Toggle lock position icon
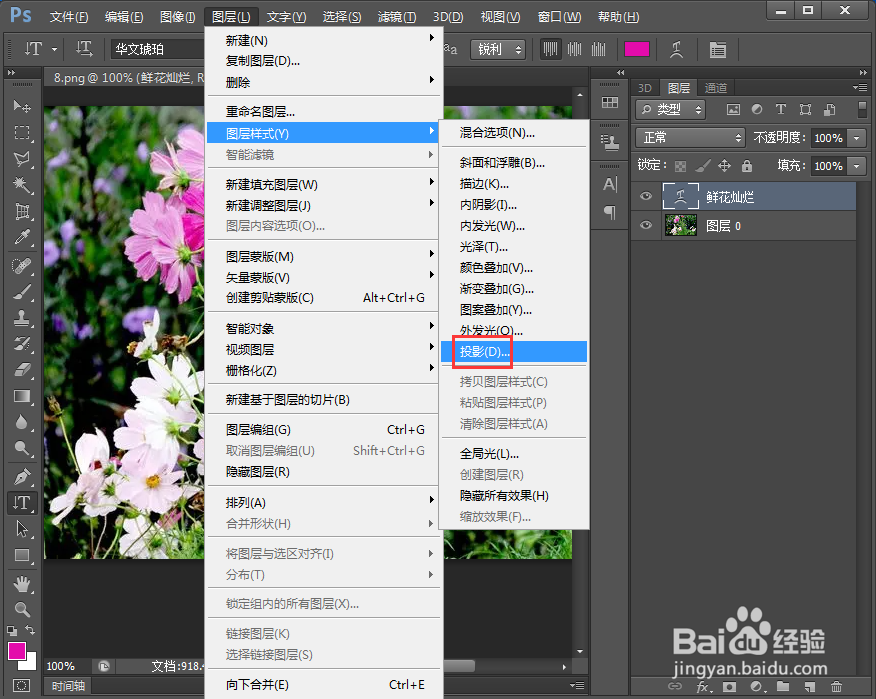 pyautogui.click(x=724, y=166)
